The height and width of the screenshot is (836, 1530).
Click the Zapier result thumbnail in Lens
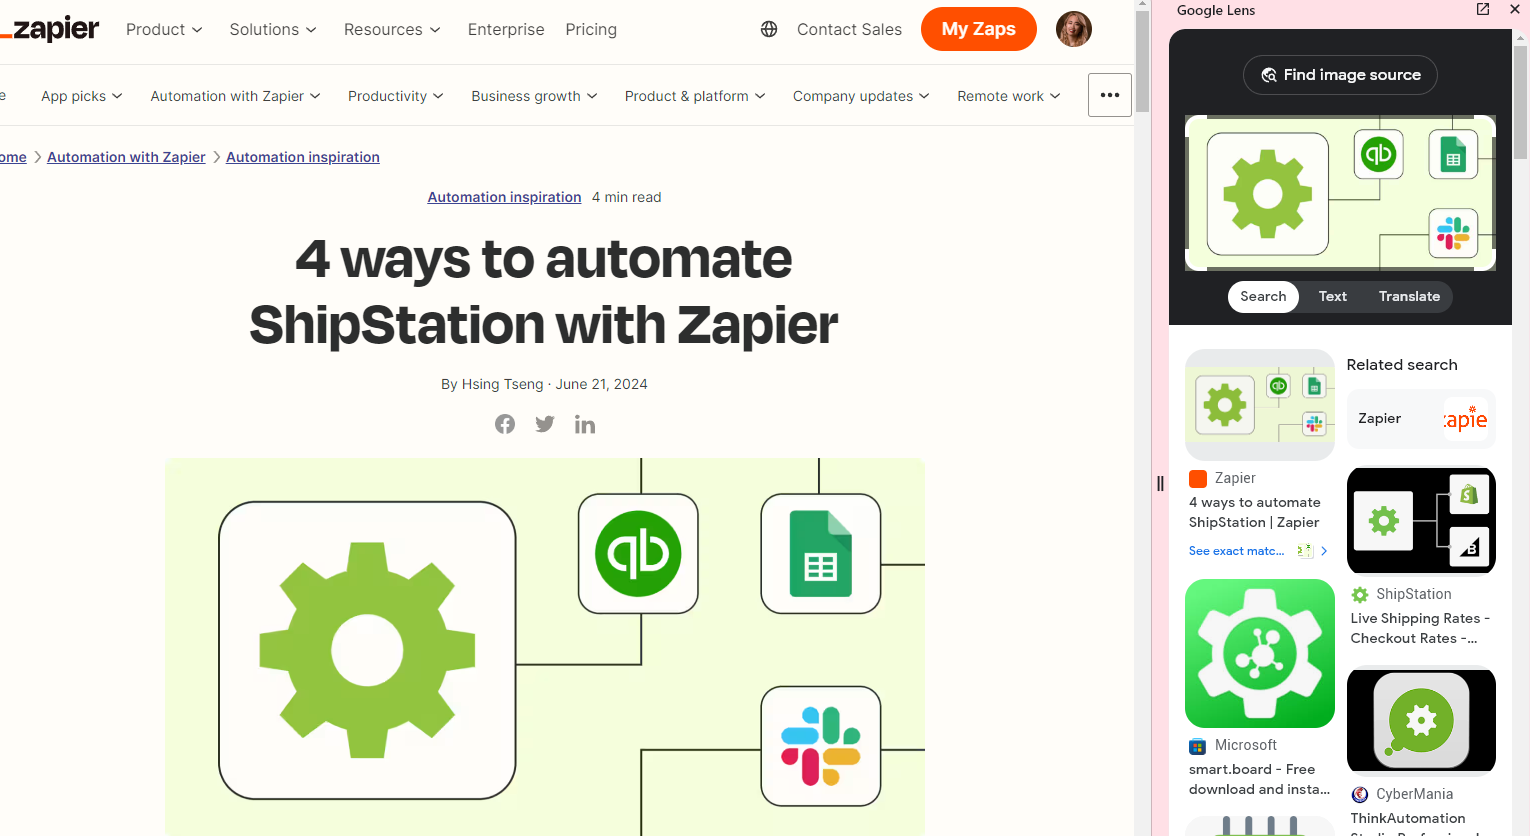1260,405
